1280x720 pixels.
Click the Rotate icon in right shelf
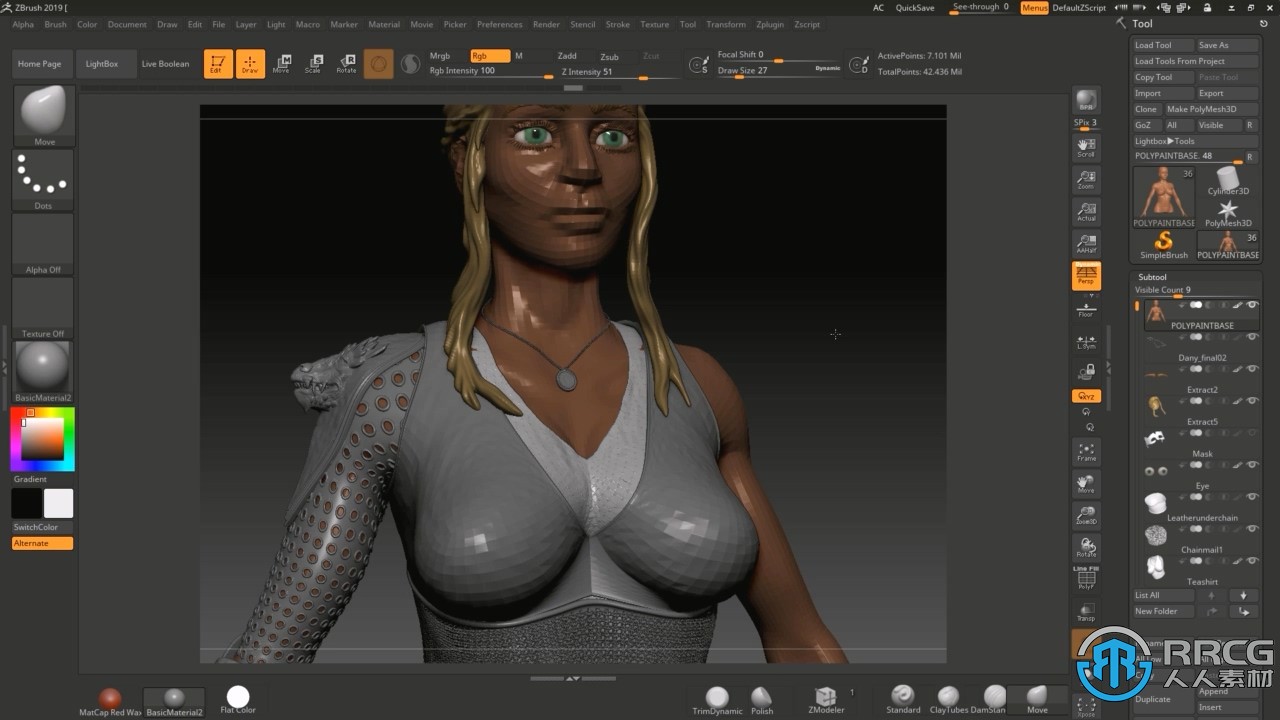(1086, 548)
